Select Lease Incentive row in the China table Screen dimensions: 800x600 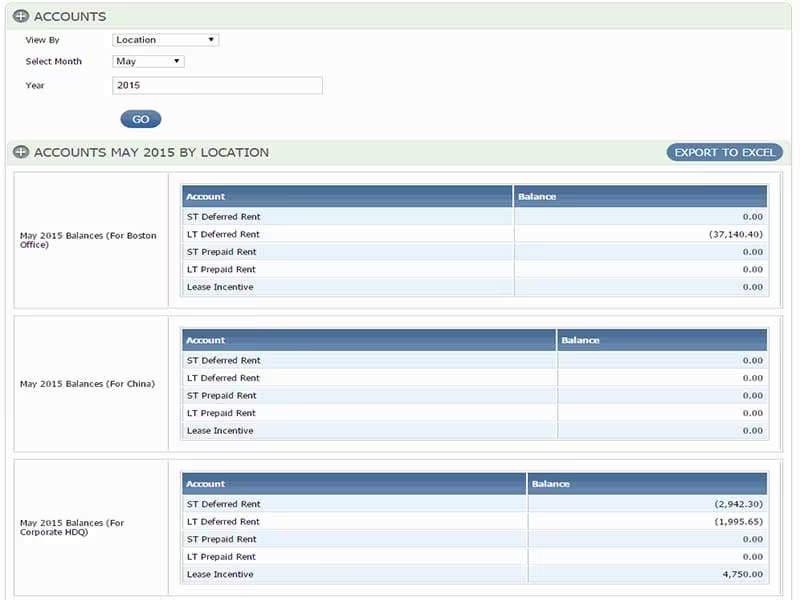474,431
